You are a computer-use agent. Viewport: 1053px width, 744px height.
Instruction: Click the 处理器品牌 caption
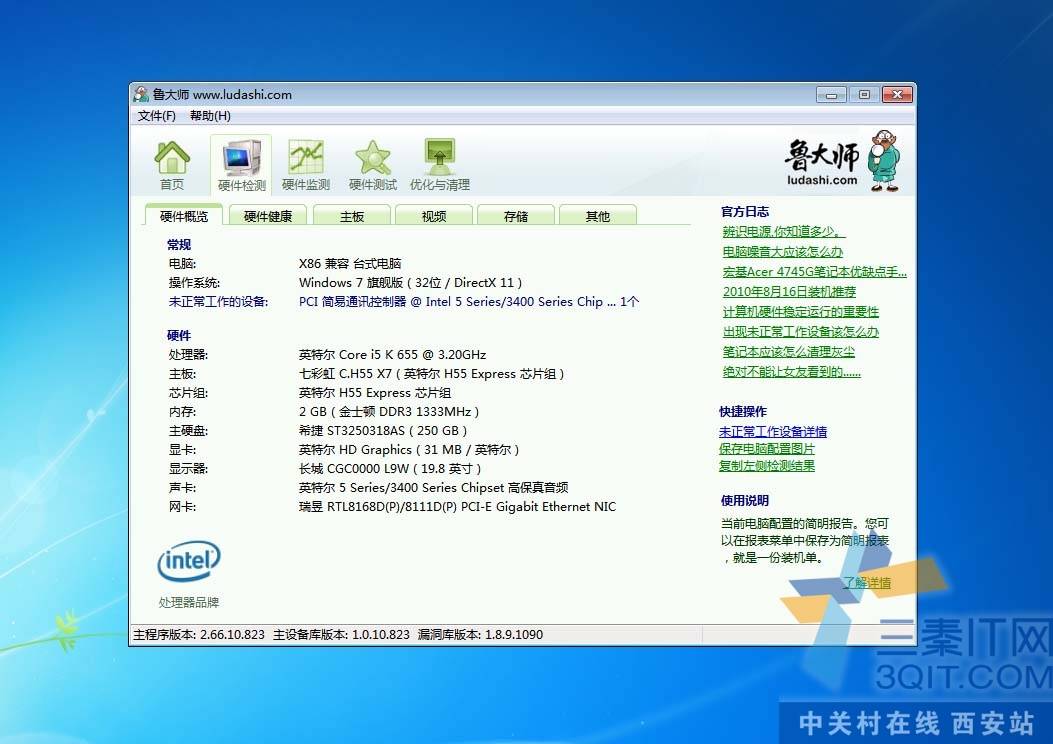click(189, 602)
